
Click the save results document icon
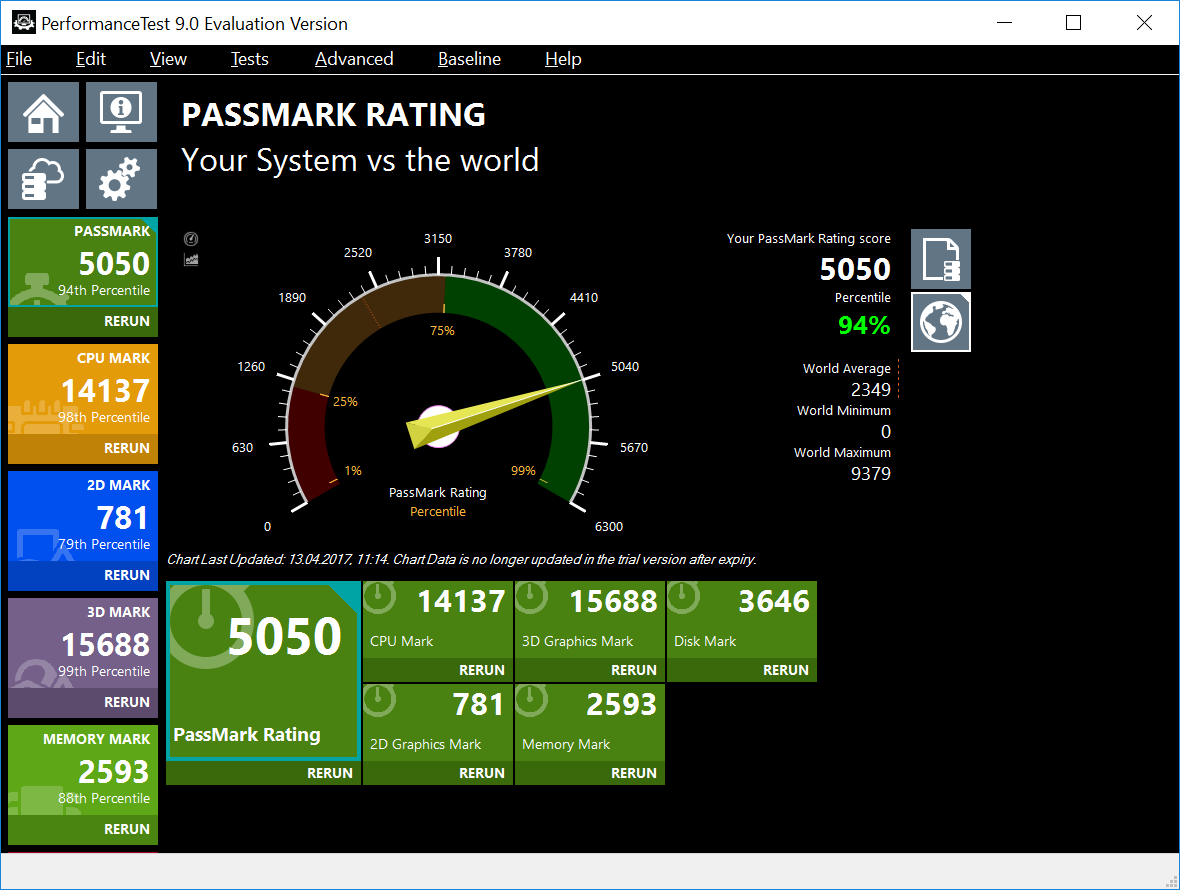940,259
